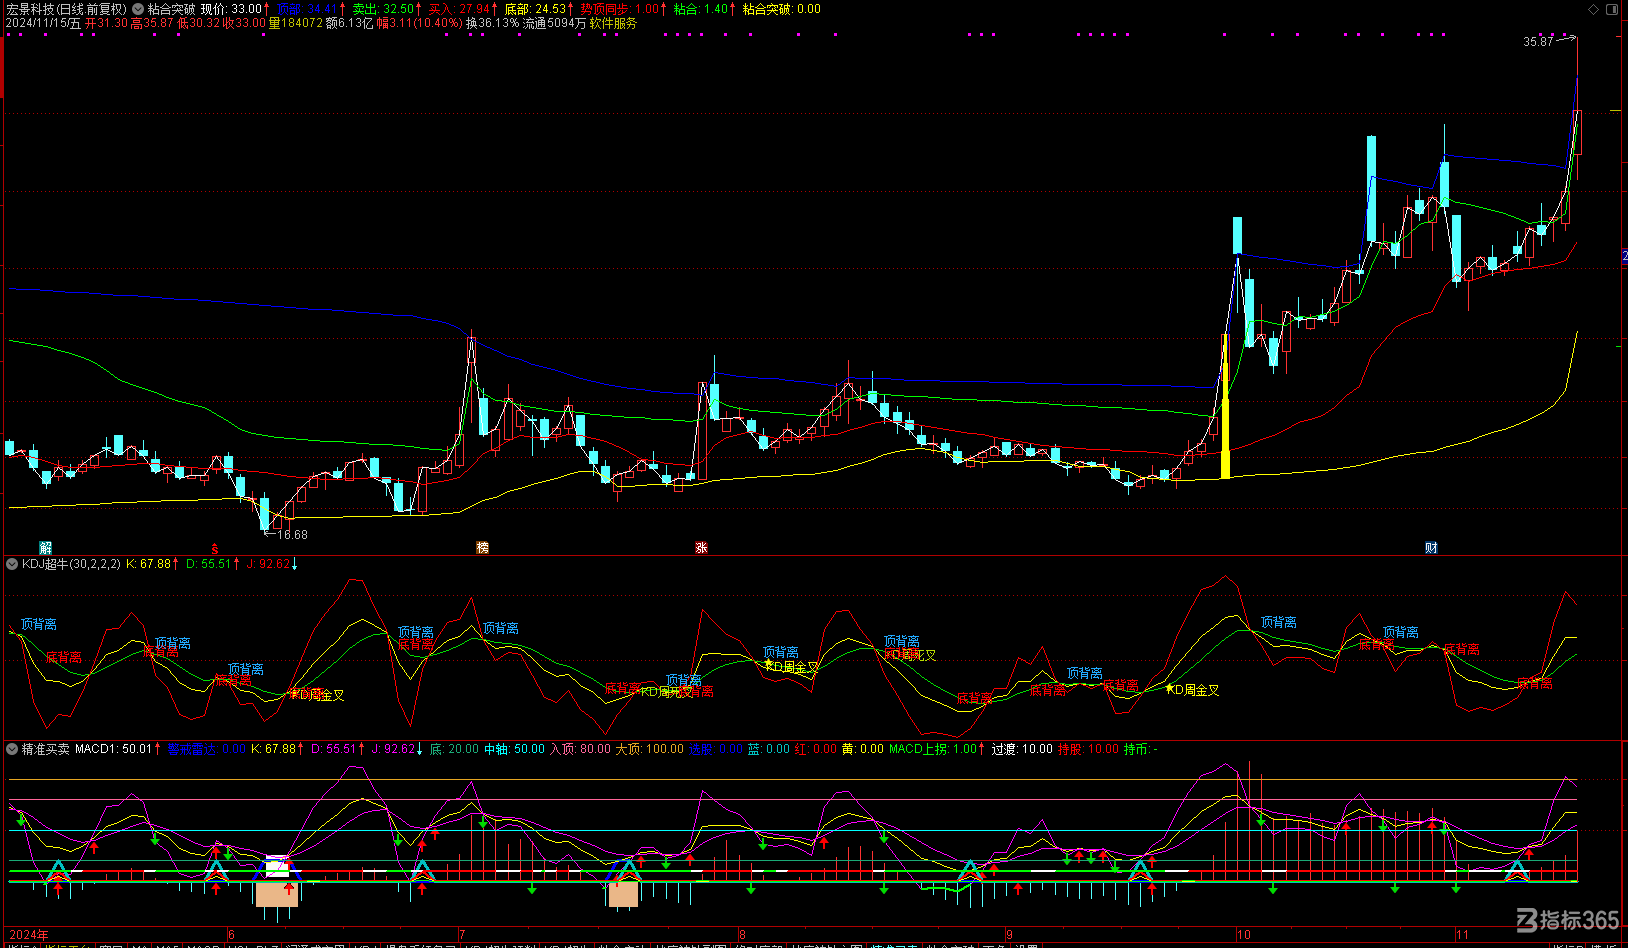This screenshot has height=948, width=1628.
Task: Click the 粘合突破 indicator name in header
Action: click(172, 9)
